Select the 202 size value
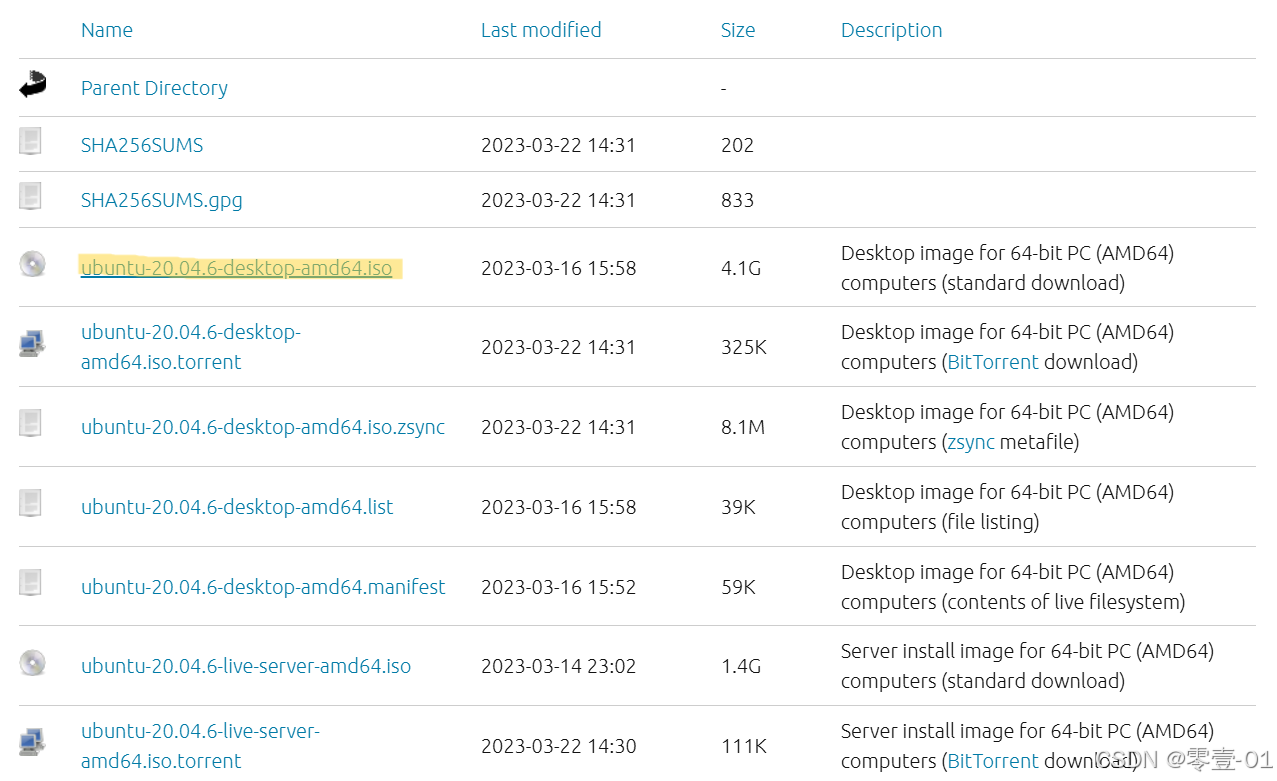Screen dimensions: 1277x781 point(737,145)
